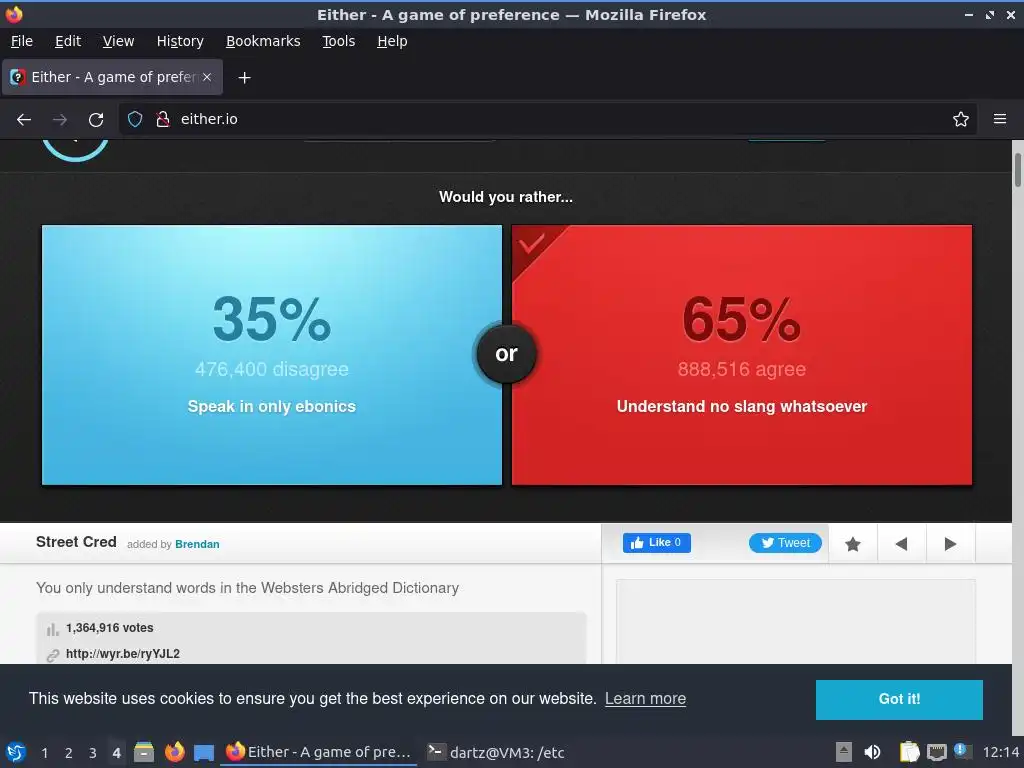Click the show desktop taskbar icon

(x=204, y=752)
